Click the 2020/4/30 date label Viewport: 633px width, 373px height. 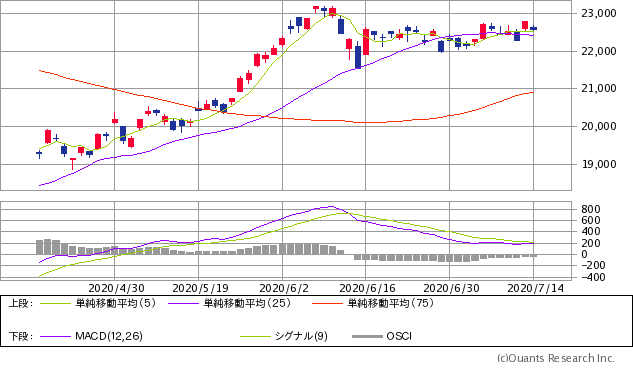point(116,288)
